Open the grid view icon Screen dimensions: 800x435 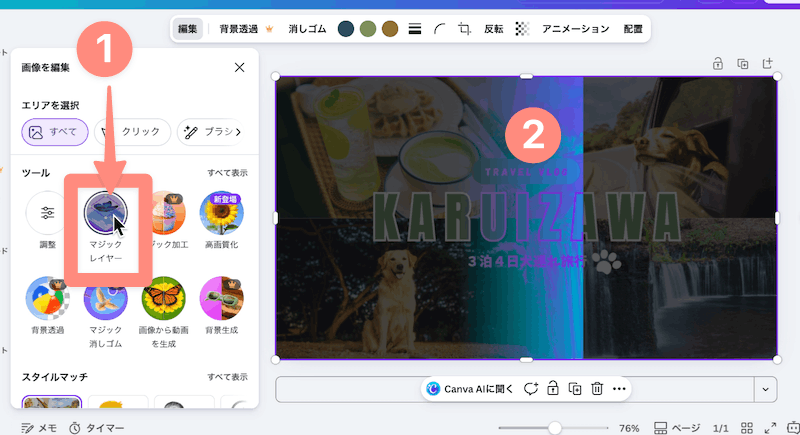[747, 428]
